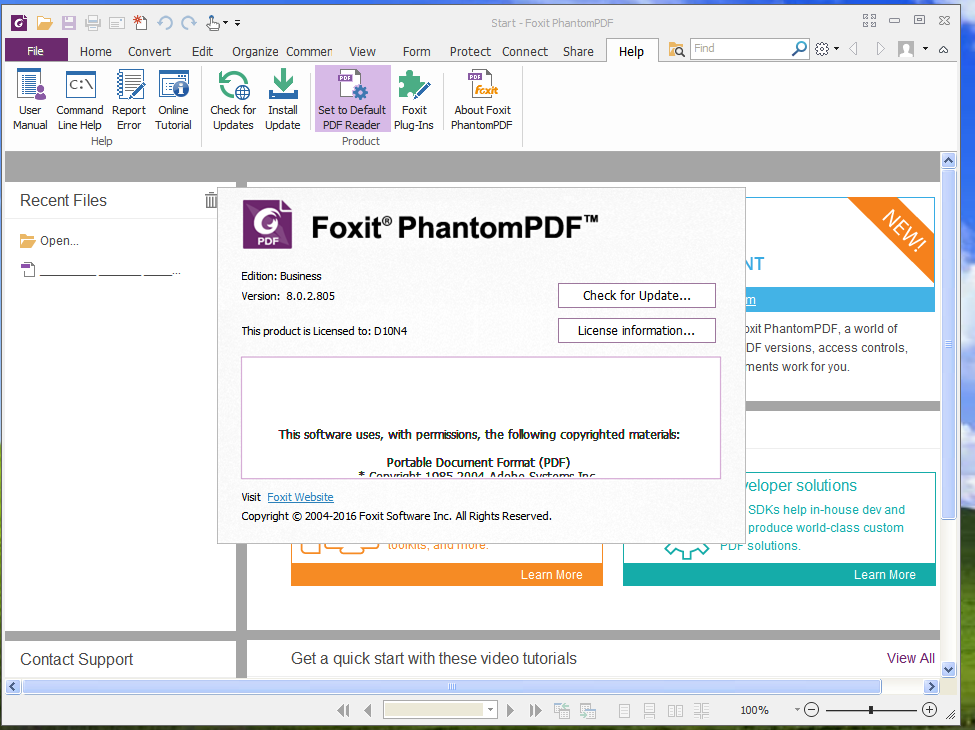Screen dimensions: 975x730
Task: Click the email envelope icon in quick toolbar
Action: tap(117, 24)
